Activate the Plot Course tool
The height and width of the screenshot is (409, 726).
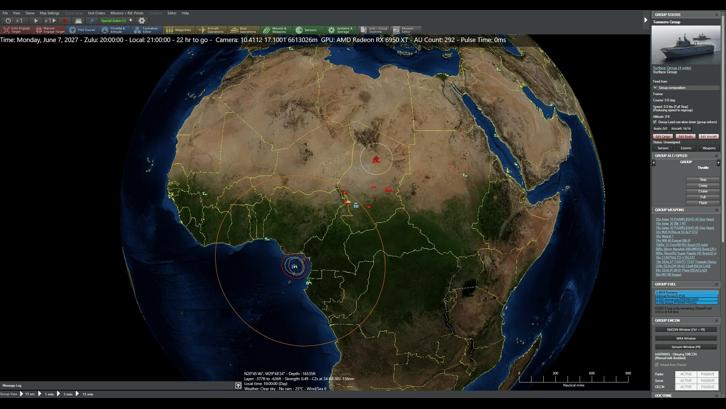83,30
